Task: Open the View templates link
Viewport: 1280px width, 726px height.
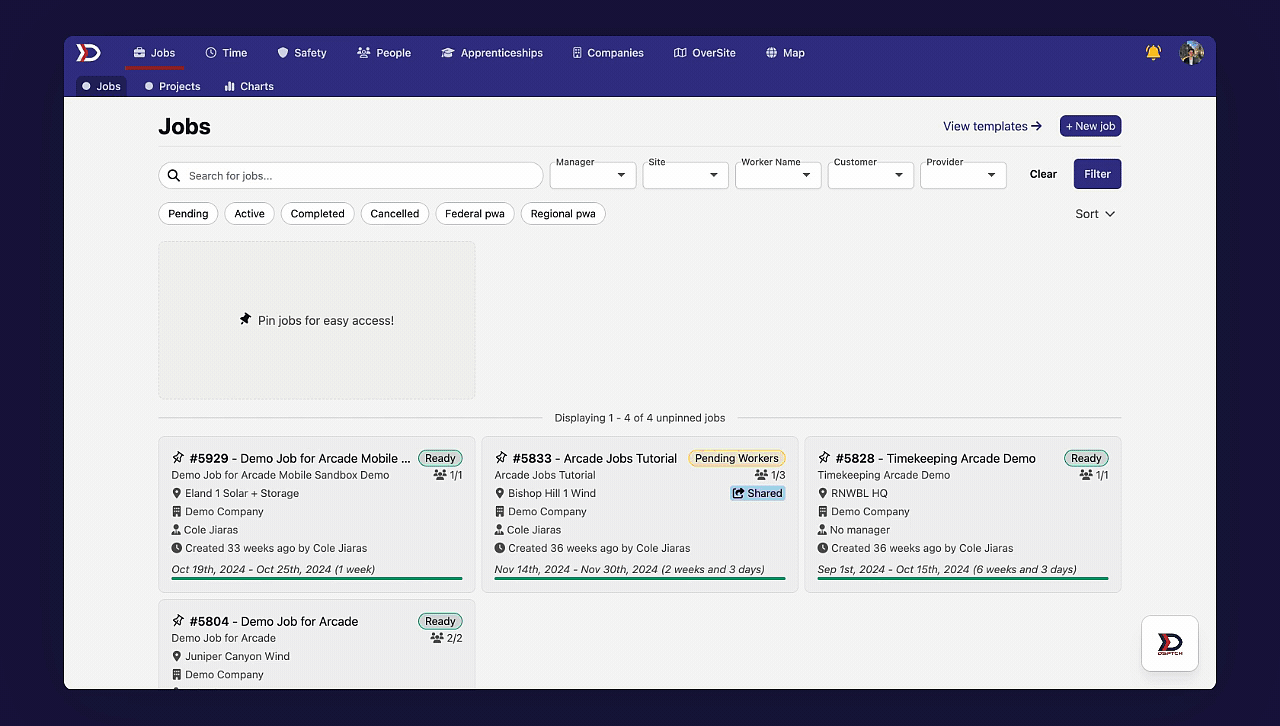Action: 992,126
